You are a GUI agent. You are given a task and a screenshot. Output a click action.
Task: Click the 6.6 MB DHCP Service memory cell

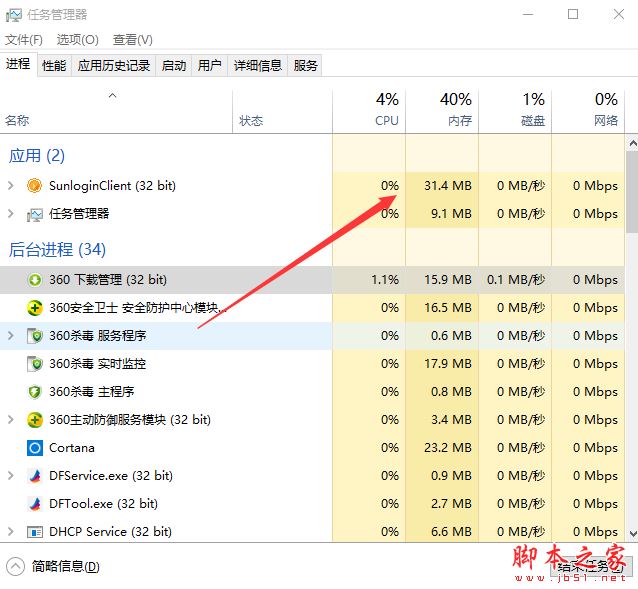pos(451,532)
